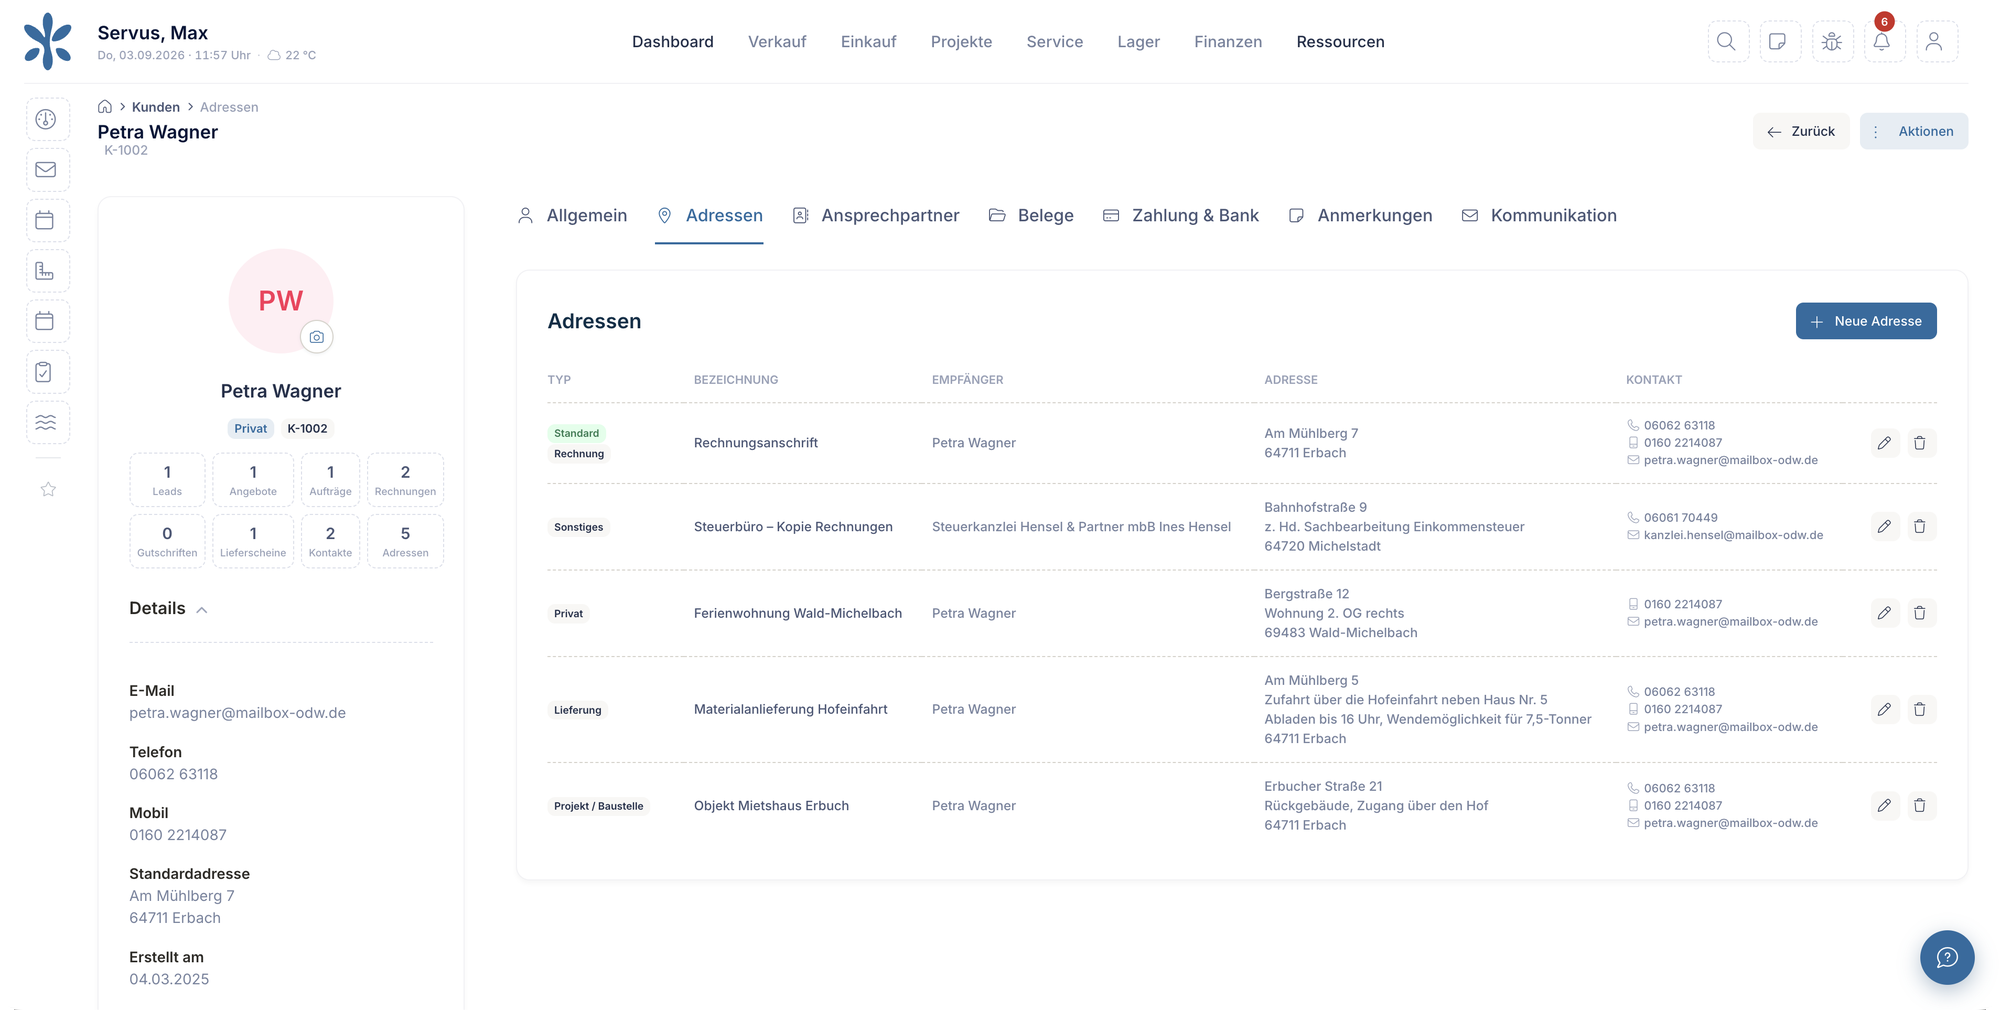The image size is (2000, 1010).
Task: Open the 5 Adressen stat tile
Action: (405, 541)
